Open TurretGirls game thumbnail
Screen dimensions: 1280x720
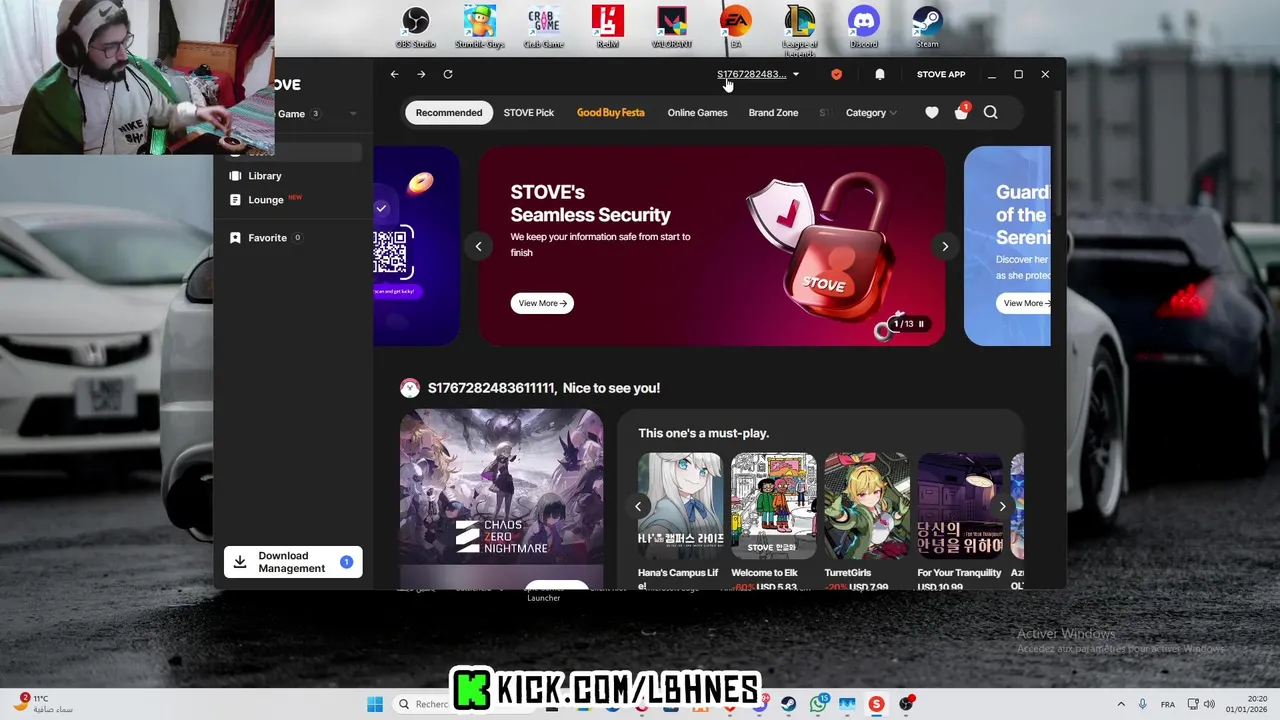click(x=867, y=506)
